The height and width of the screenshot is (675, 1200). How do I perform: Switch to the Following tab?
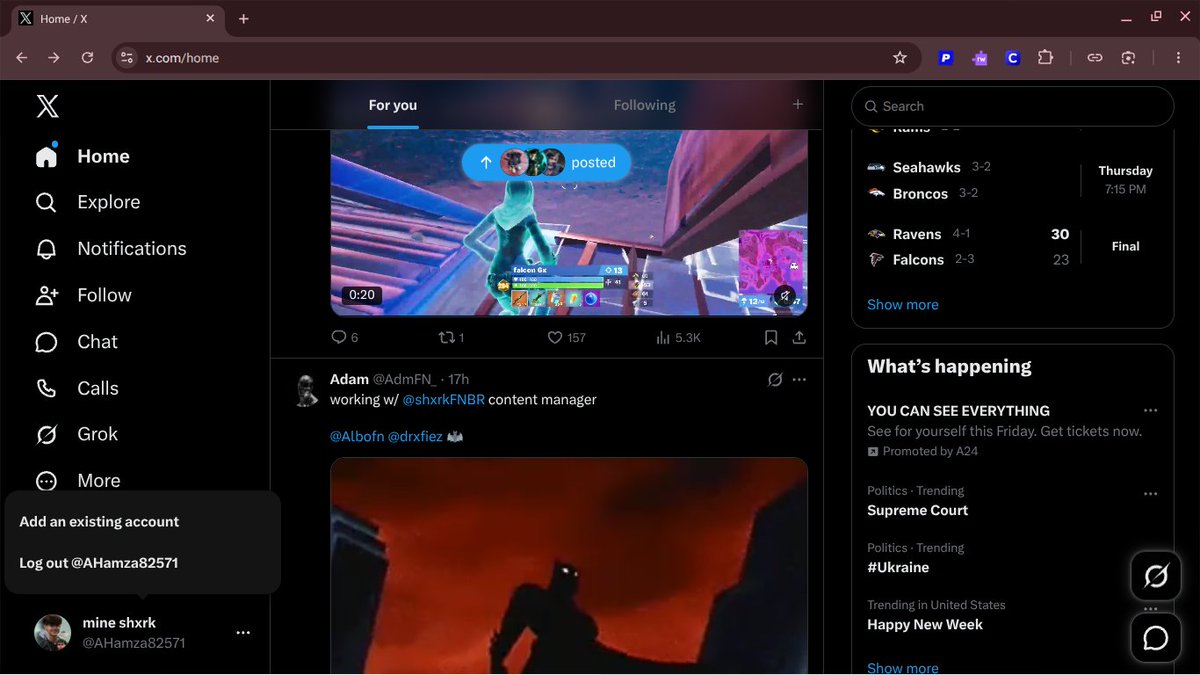(x=645, y=105)
